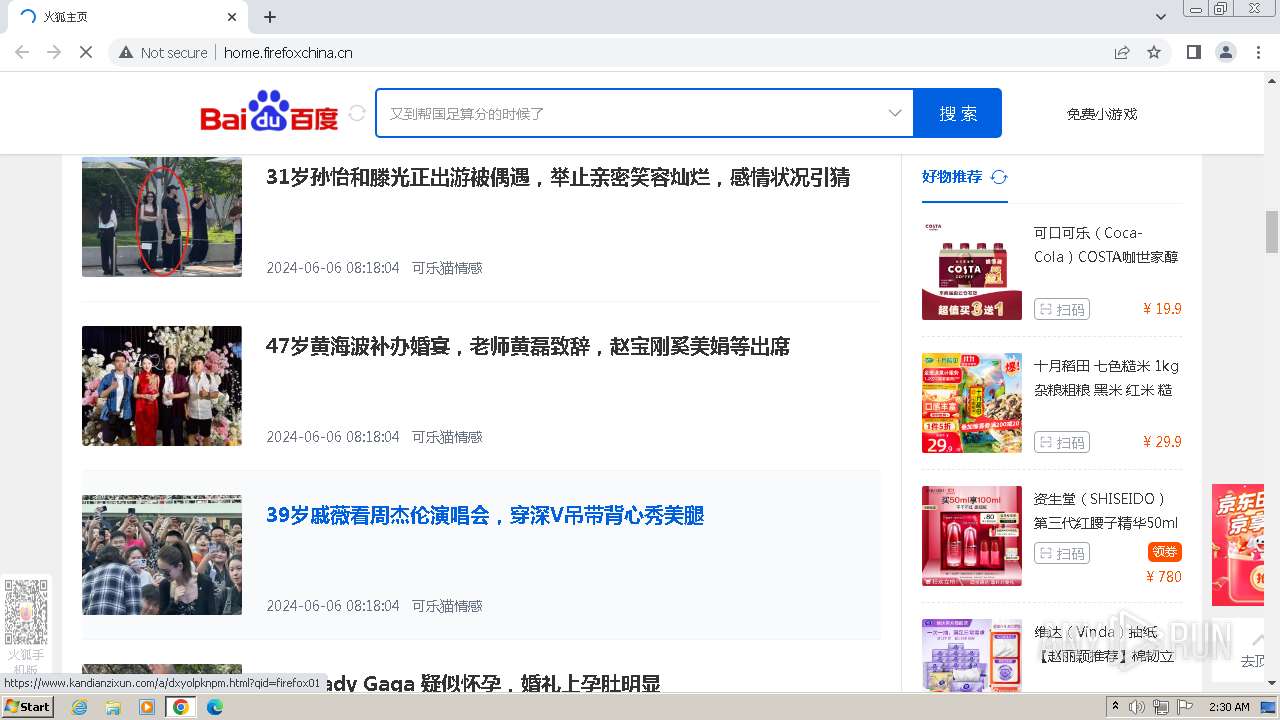Open Vinda tissue product image

(x=972, y=655)
